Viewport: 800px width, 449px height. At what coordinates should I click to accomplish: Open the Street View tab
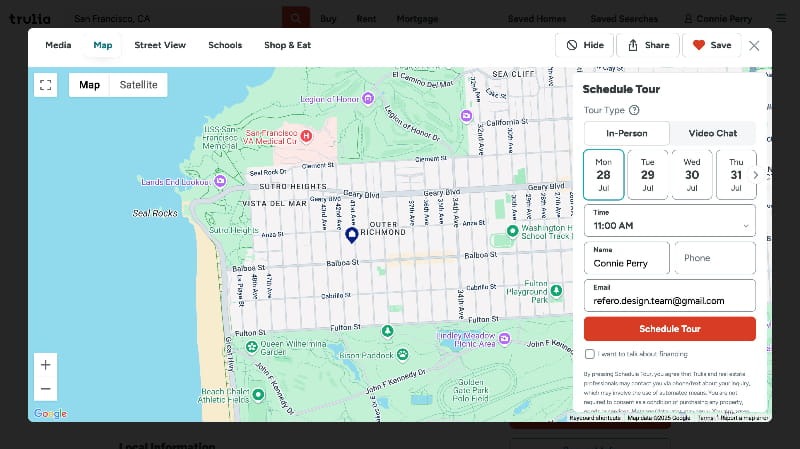click(x=160, y=45)
